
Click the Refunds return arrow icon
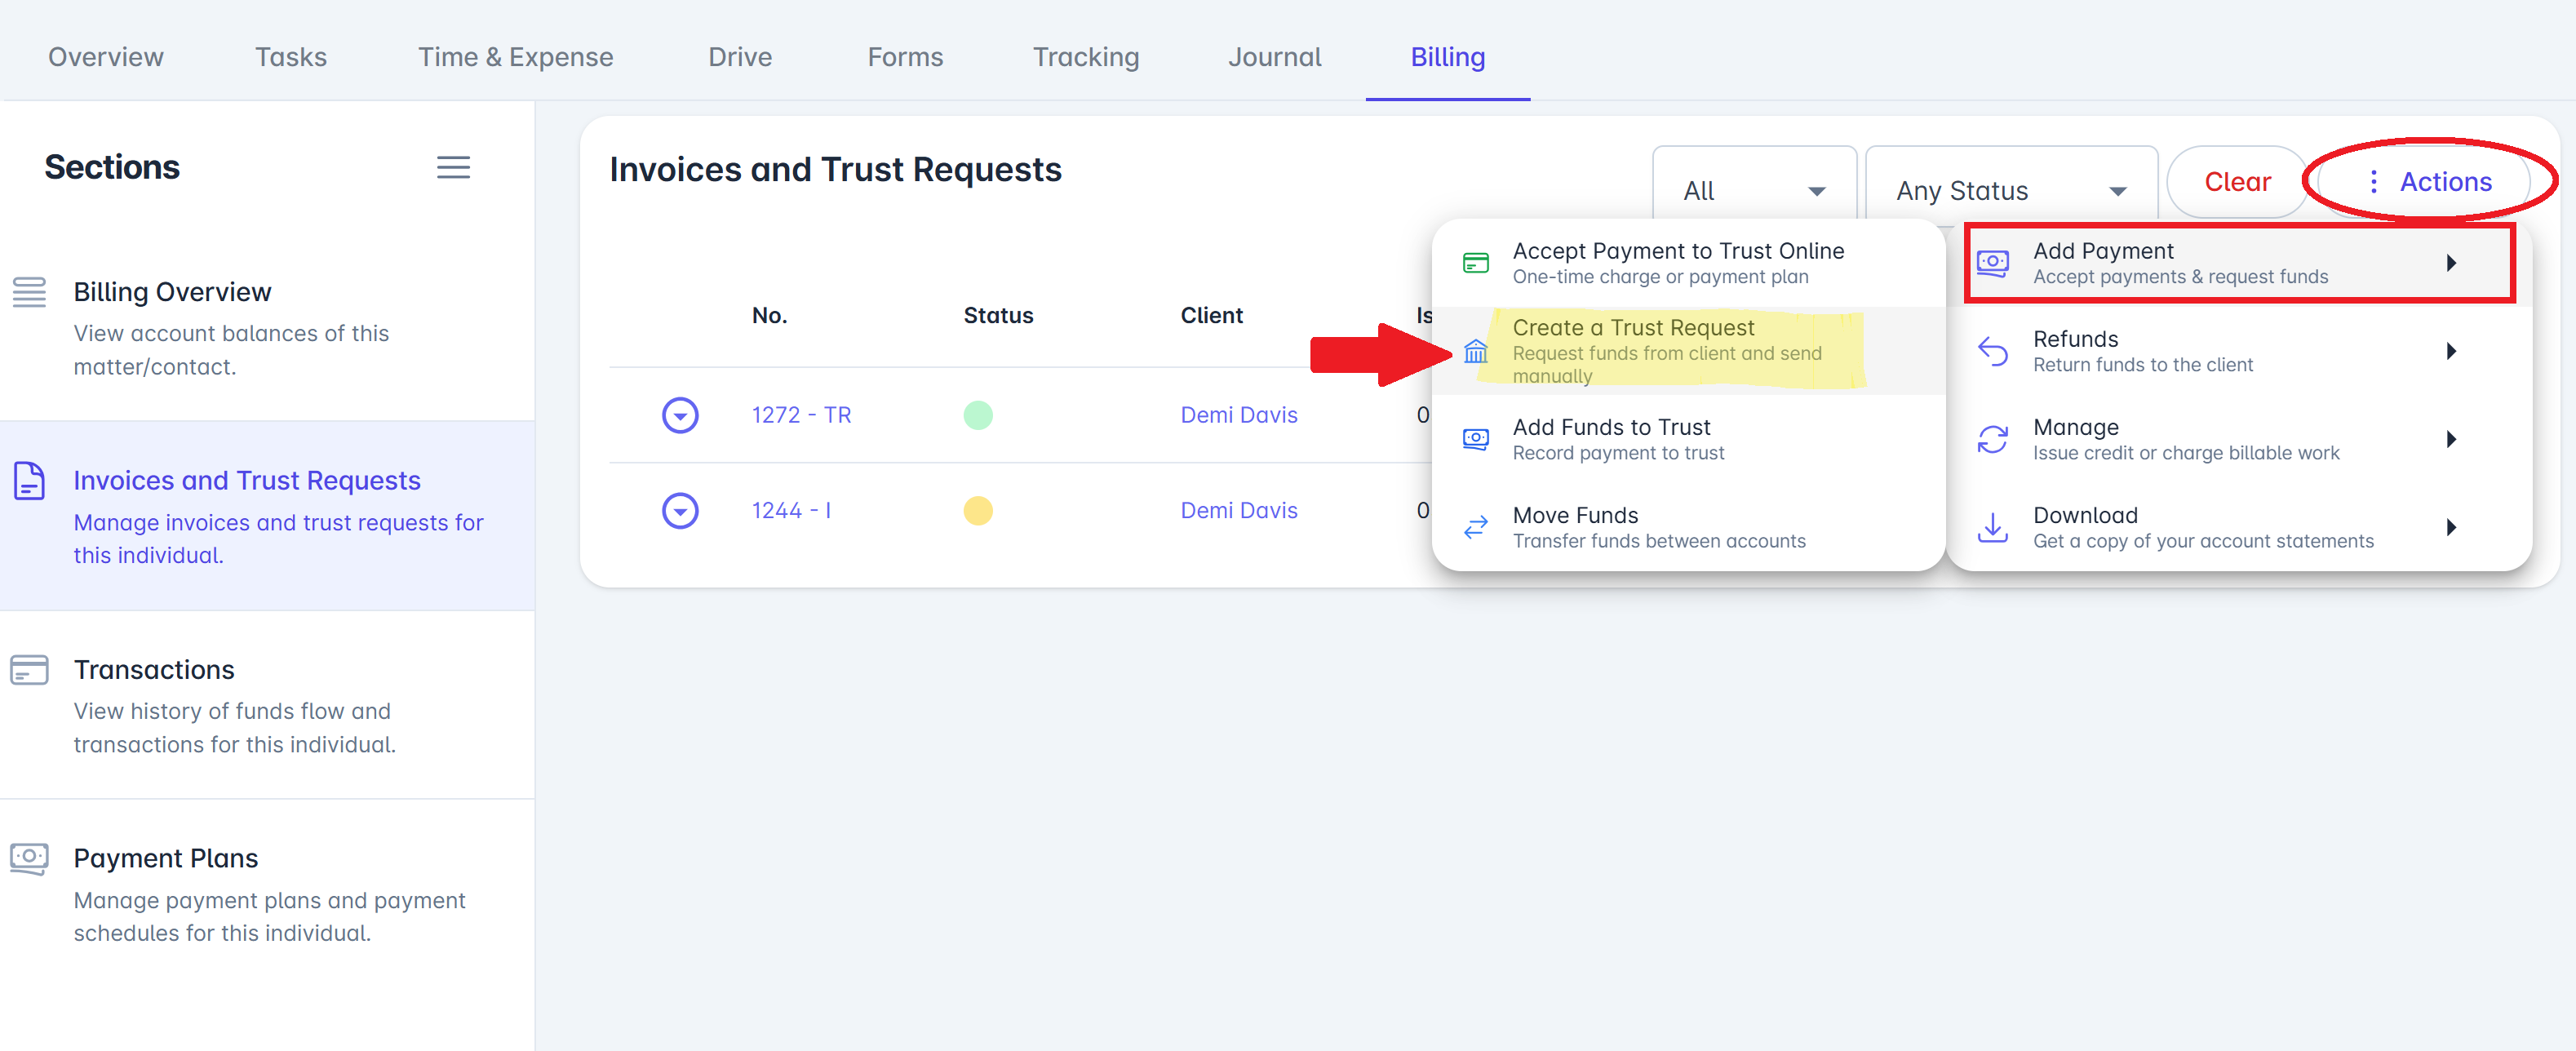point(1992,351)
